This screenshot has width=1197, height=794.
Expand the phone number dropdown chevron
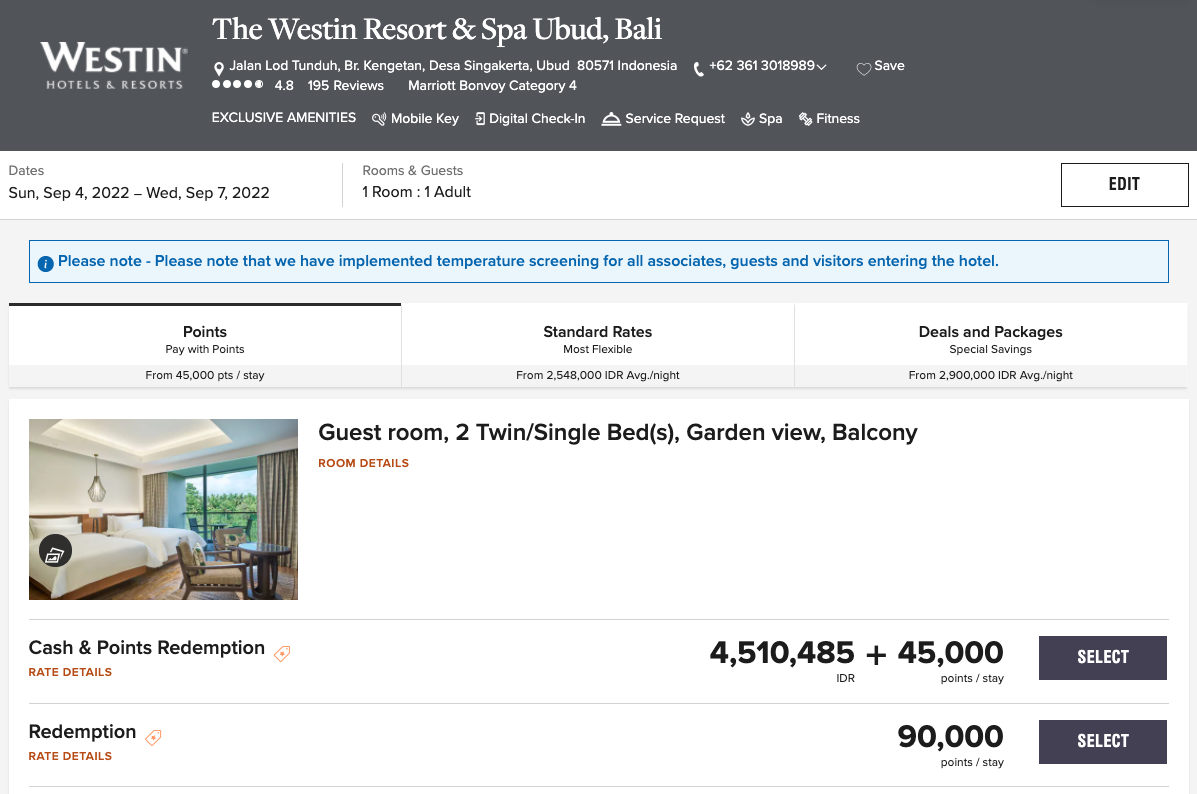822,66
